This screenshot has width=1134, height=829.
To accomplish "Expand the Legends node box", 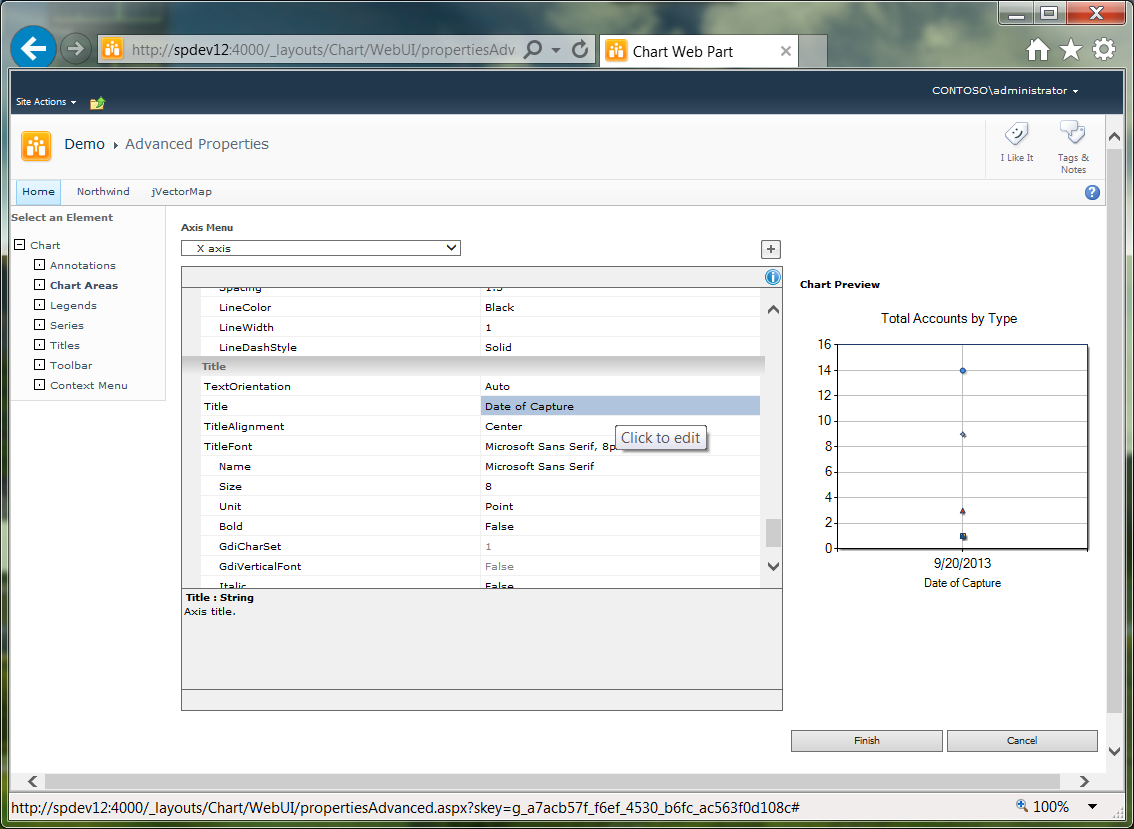I will 40,305.
